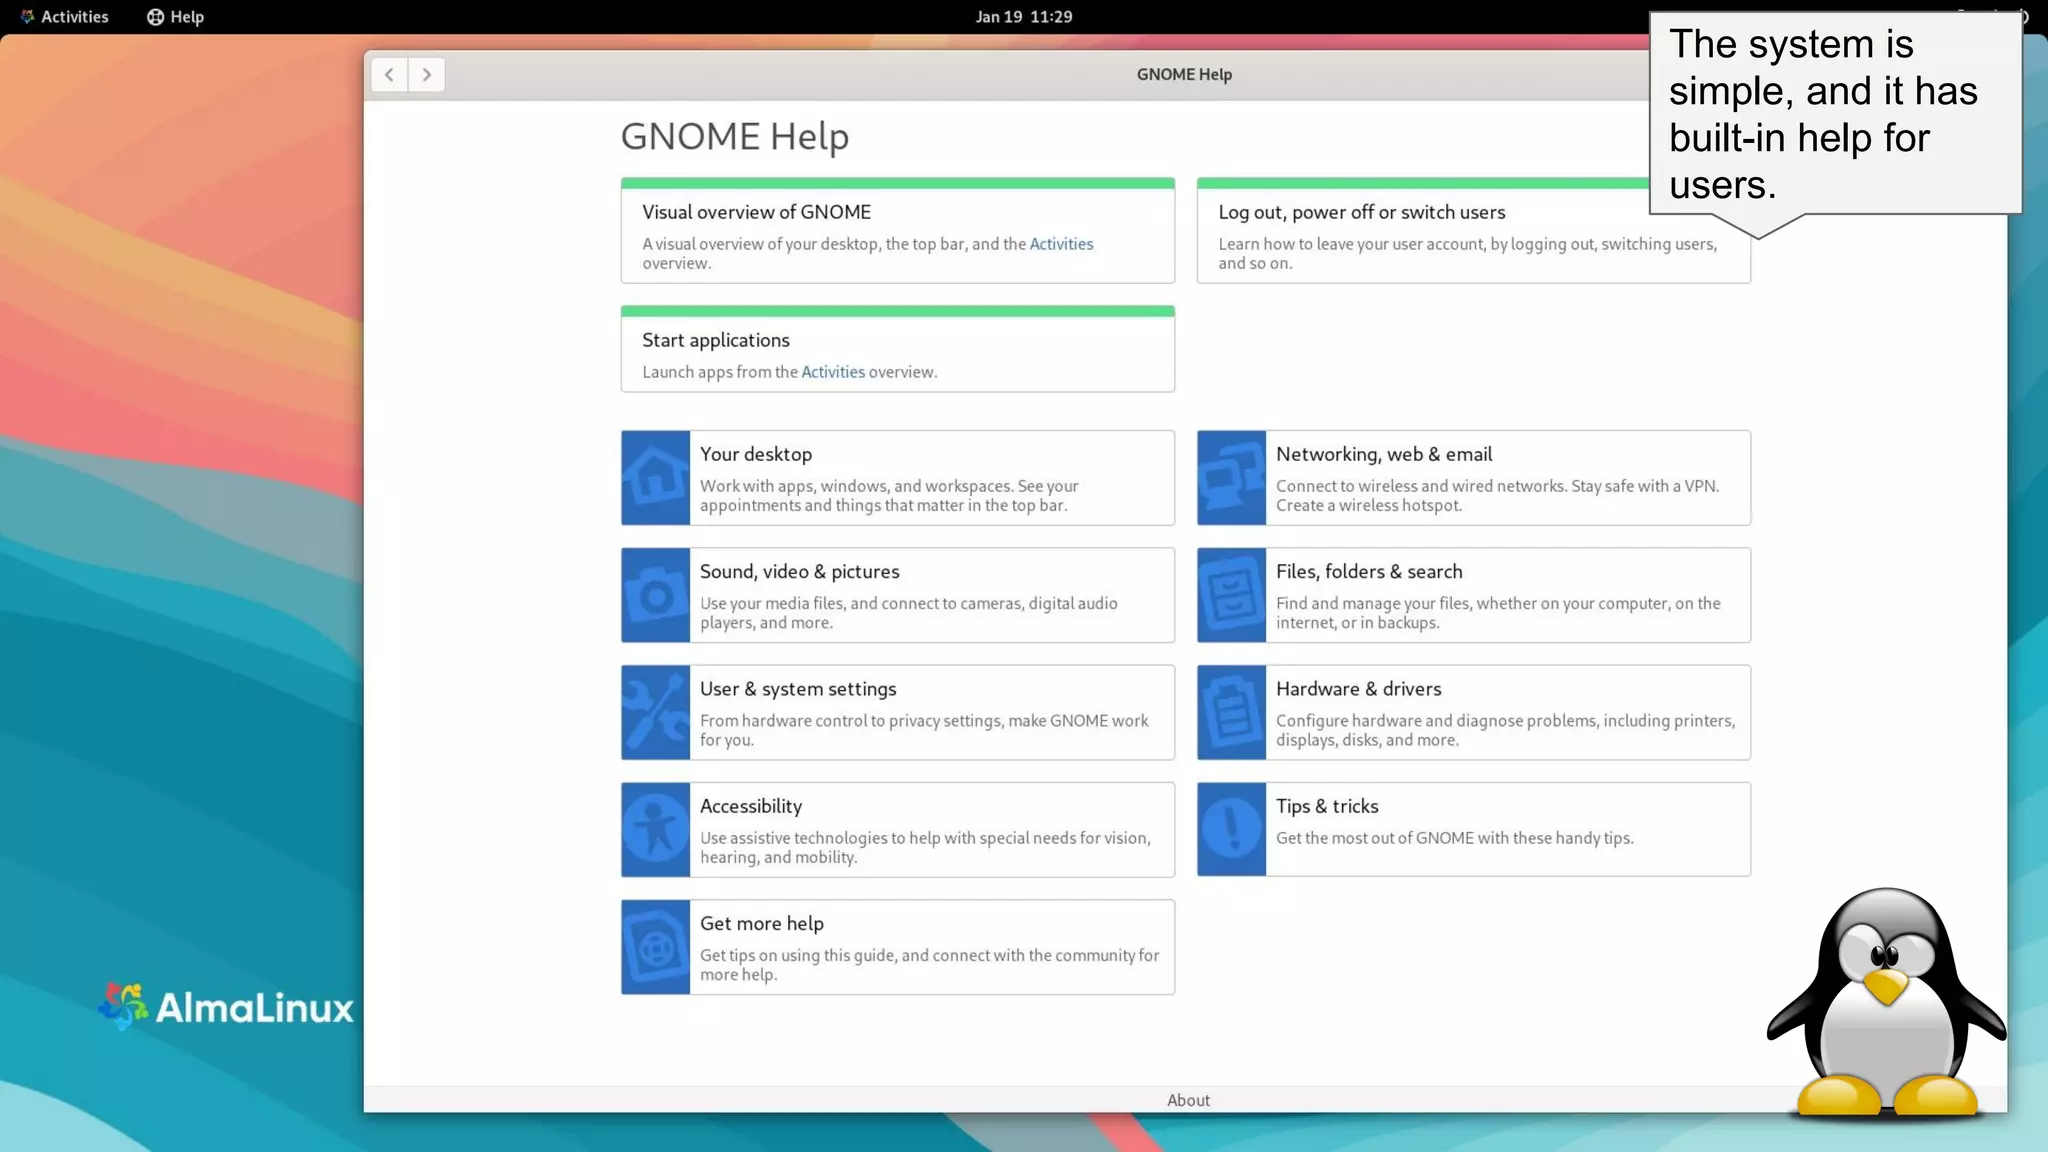The height and width of the screenshot is (1152, 2048).
Task: Click the Hardware & drivers clipboard icon
Action: coord(1231,712)
